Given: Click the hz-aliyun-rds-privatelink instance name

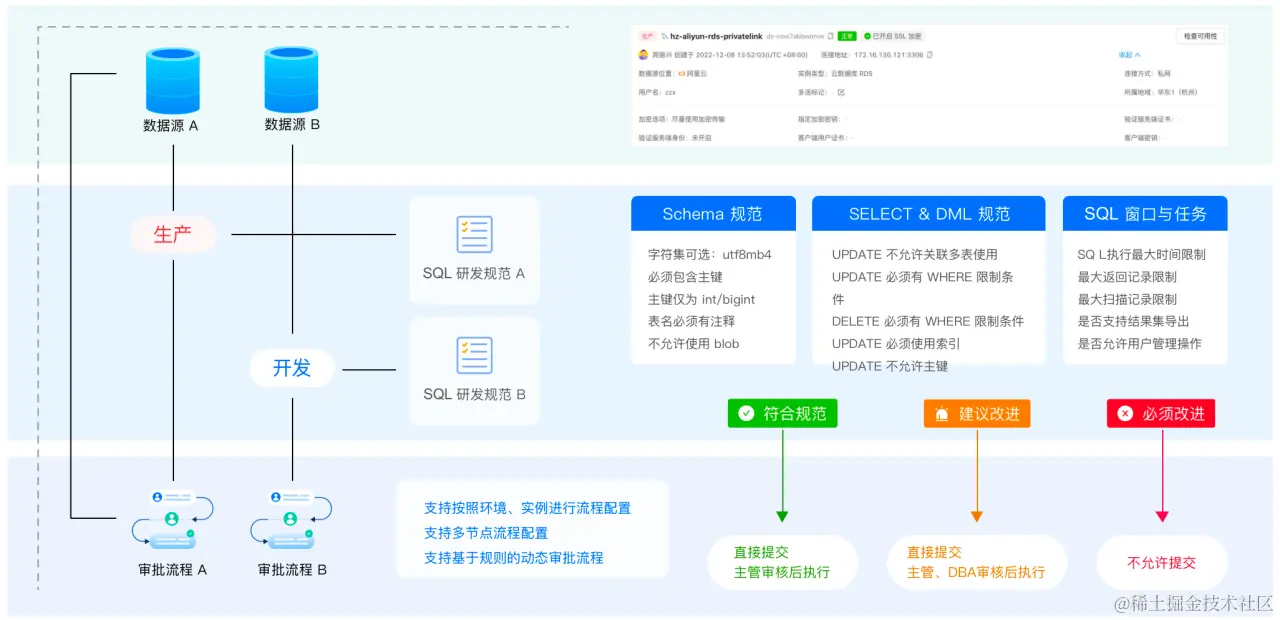Looking at the screenshot, I should pos(716,36).
